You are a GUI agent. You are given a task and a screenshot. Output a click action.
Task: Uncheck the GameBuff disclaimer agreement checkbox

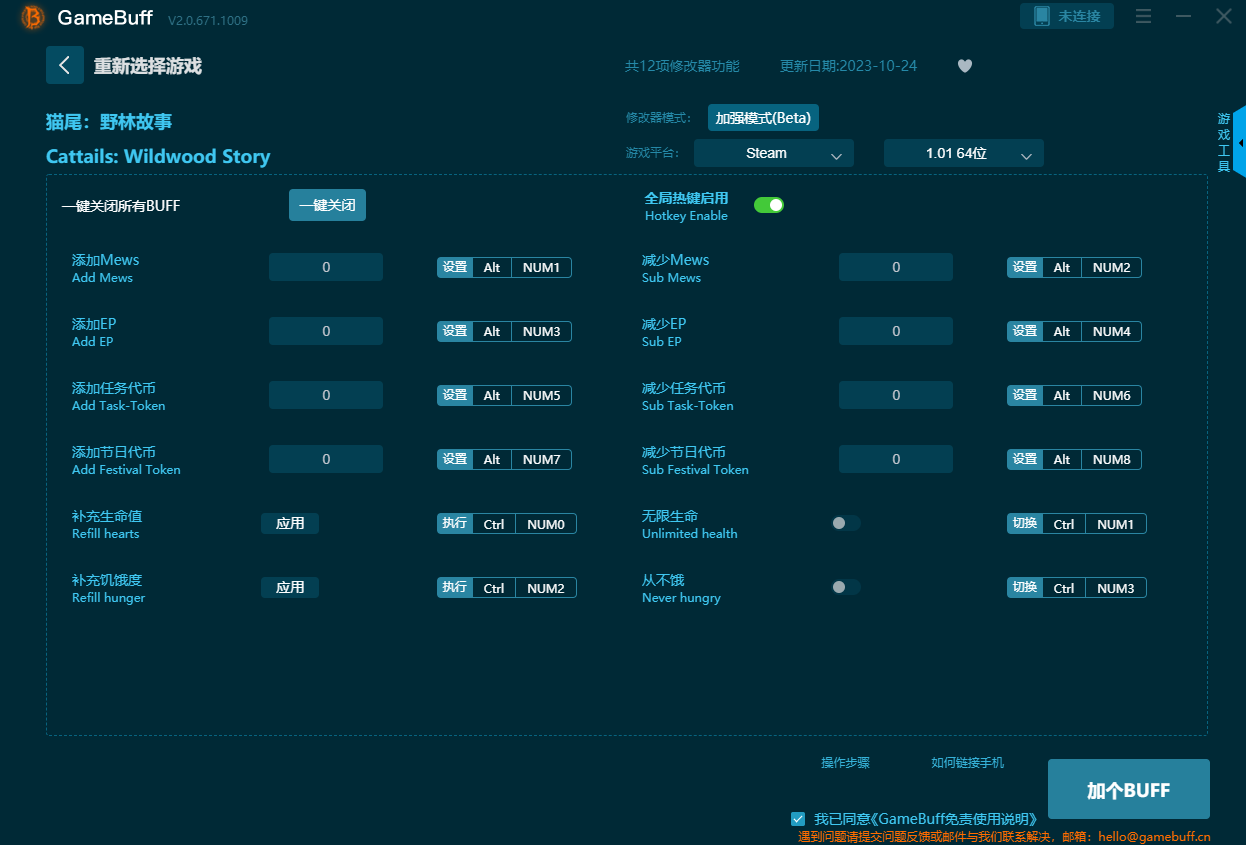tap(798, 818)
